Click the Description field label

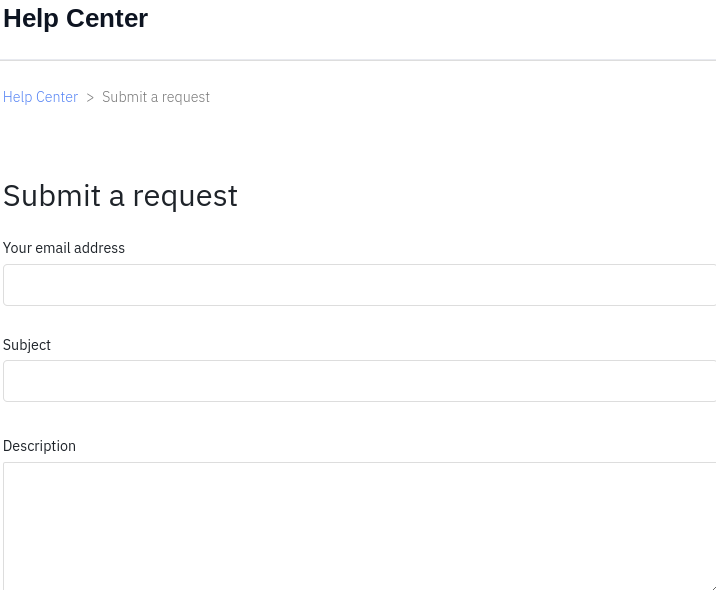[39, 446]
